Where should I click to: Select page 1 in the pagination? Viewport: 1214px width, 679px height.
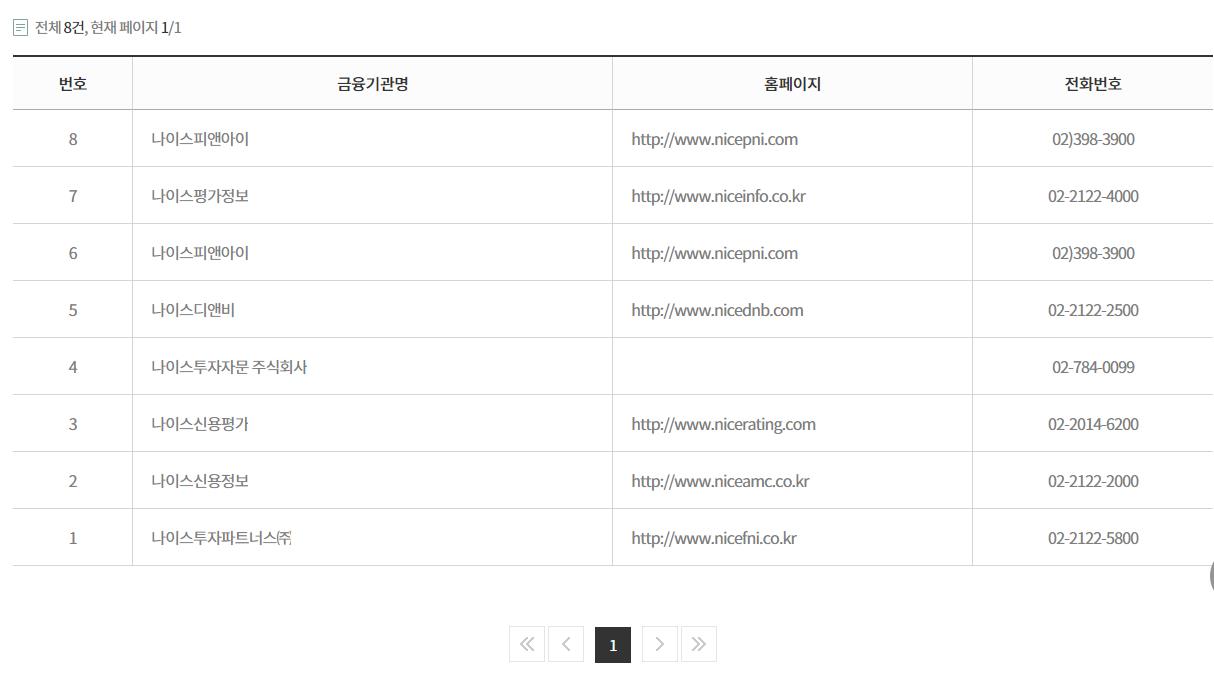pyautogui.click(x=613, y=644)
